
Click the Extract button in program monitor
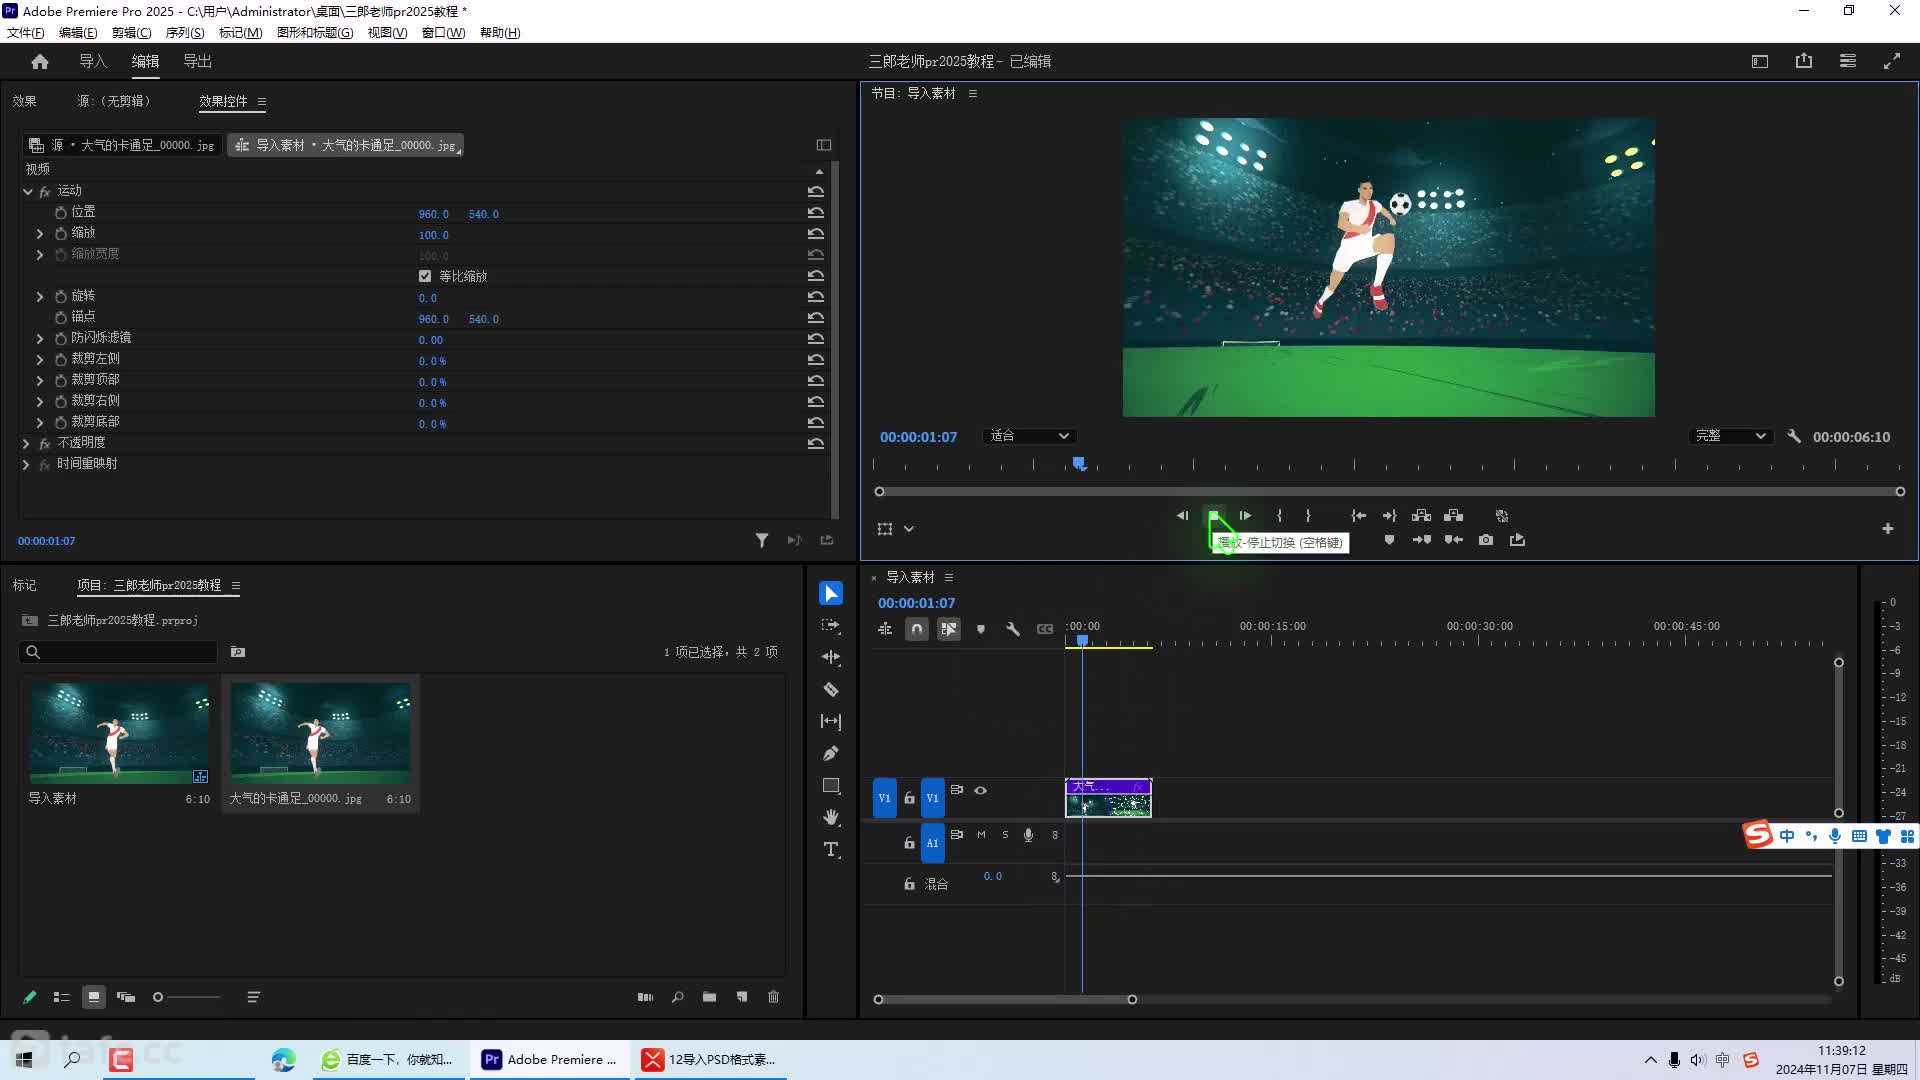pos(1453,515)
